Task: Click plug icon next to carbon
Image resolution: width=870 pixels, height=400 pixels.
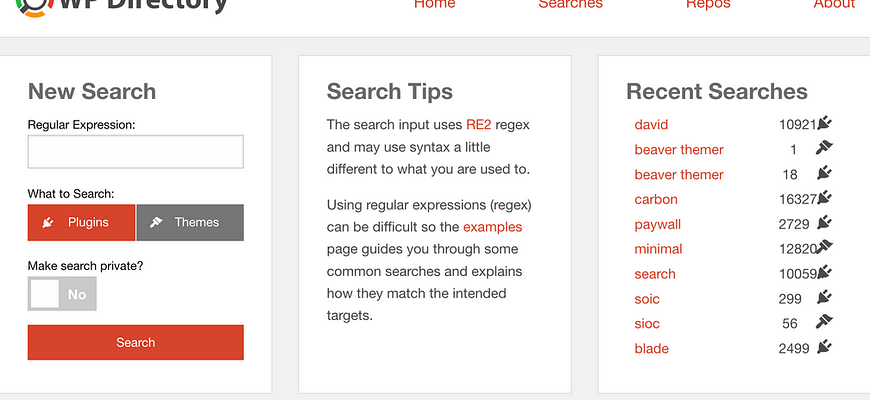Action: (x=825, y=198)
